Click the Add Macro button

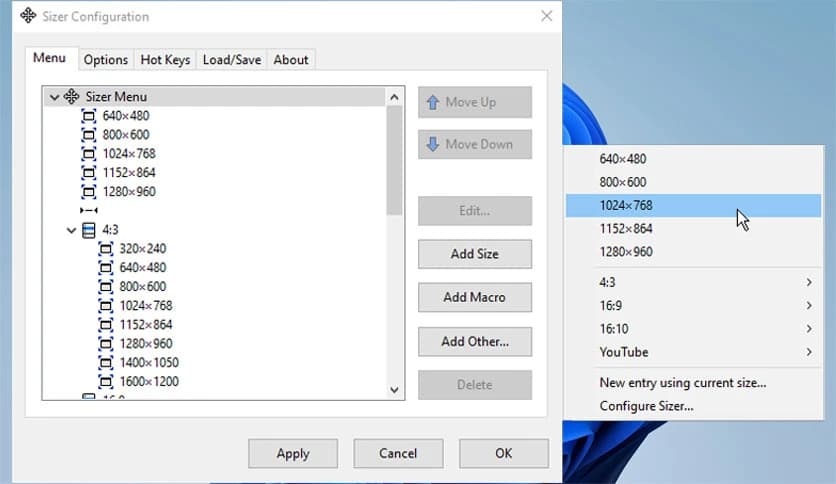(475, 297)
